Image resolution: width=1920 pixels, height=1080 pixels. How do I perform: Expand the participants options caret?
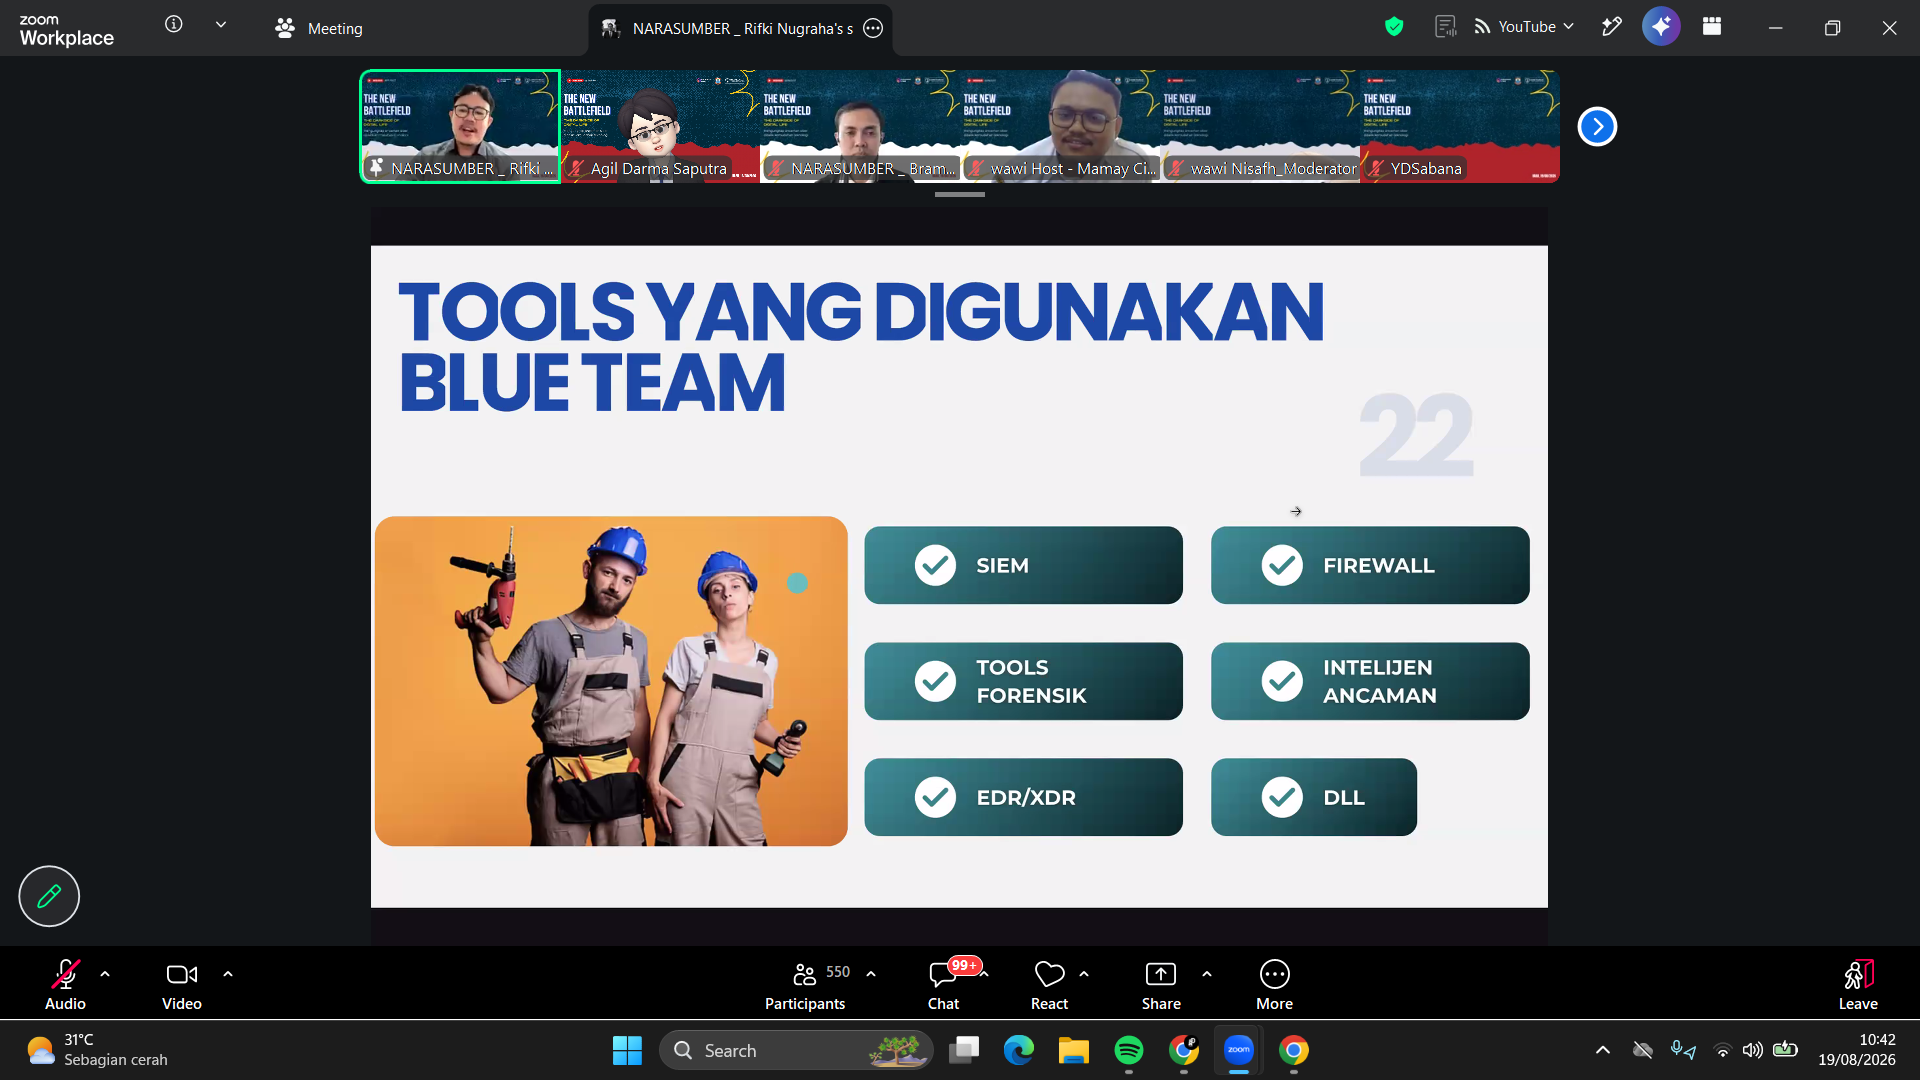871,974
